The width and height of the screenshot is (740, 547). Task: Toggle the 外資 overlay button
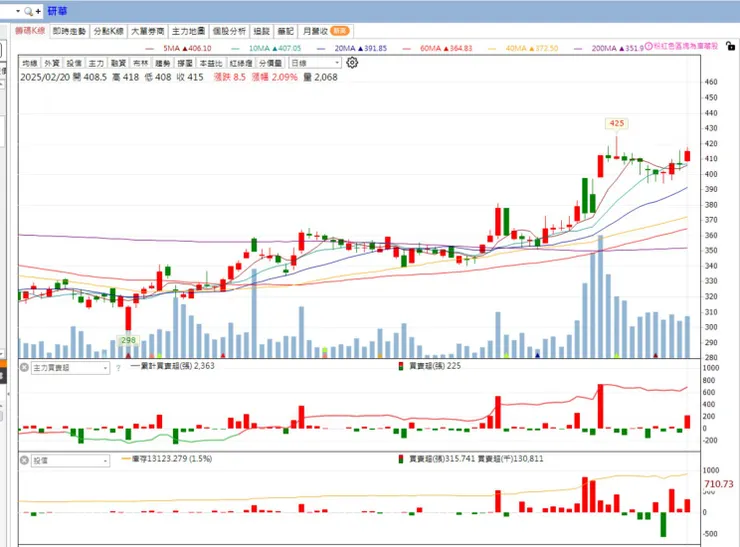pos(52,63)
